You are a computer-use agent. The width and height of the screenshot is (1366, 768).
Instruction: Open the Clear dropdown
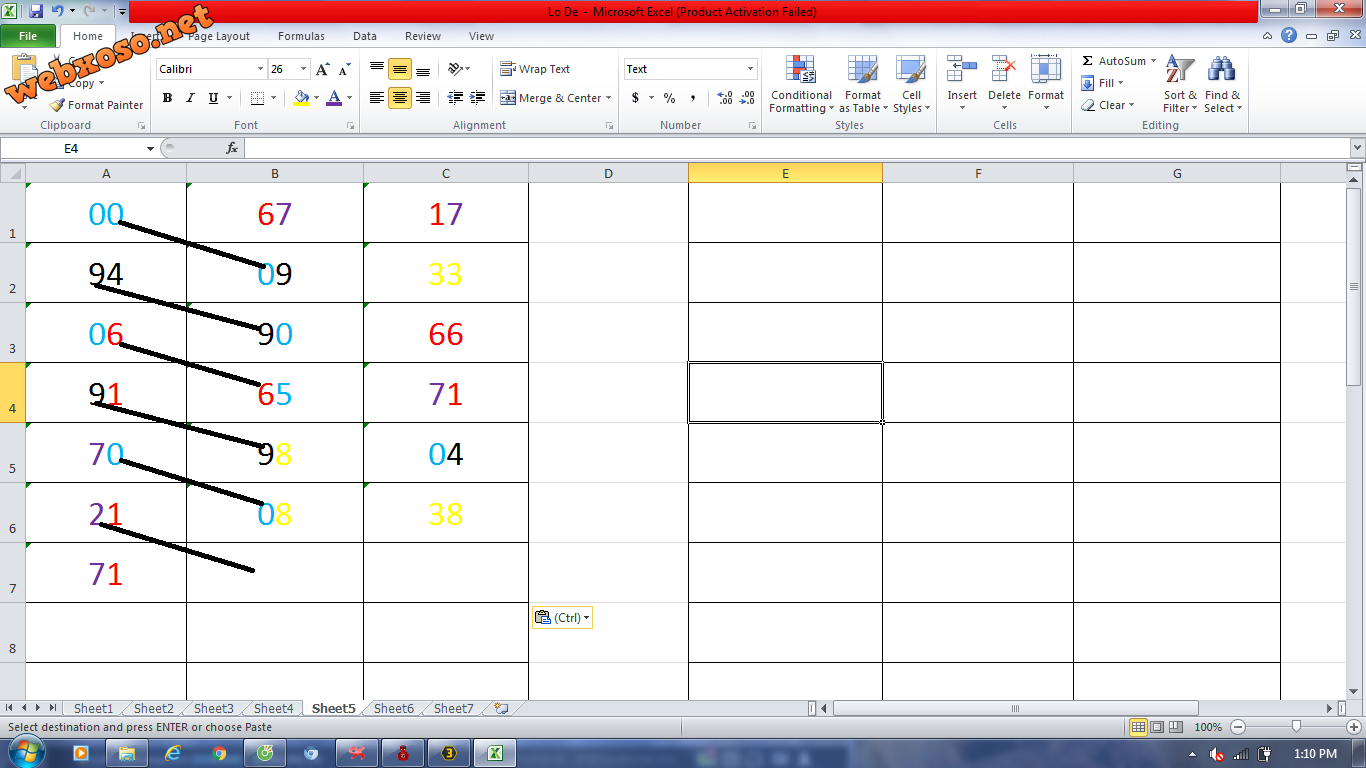[x=1108, y=105]
